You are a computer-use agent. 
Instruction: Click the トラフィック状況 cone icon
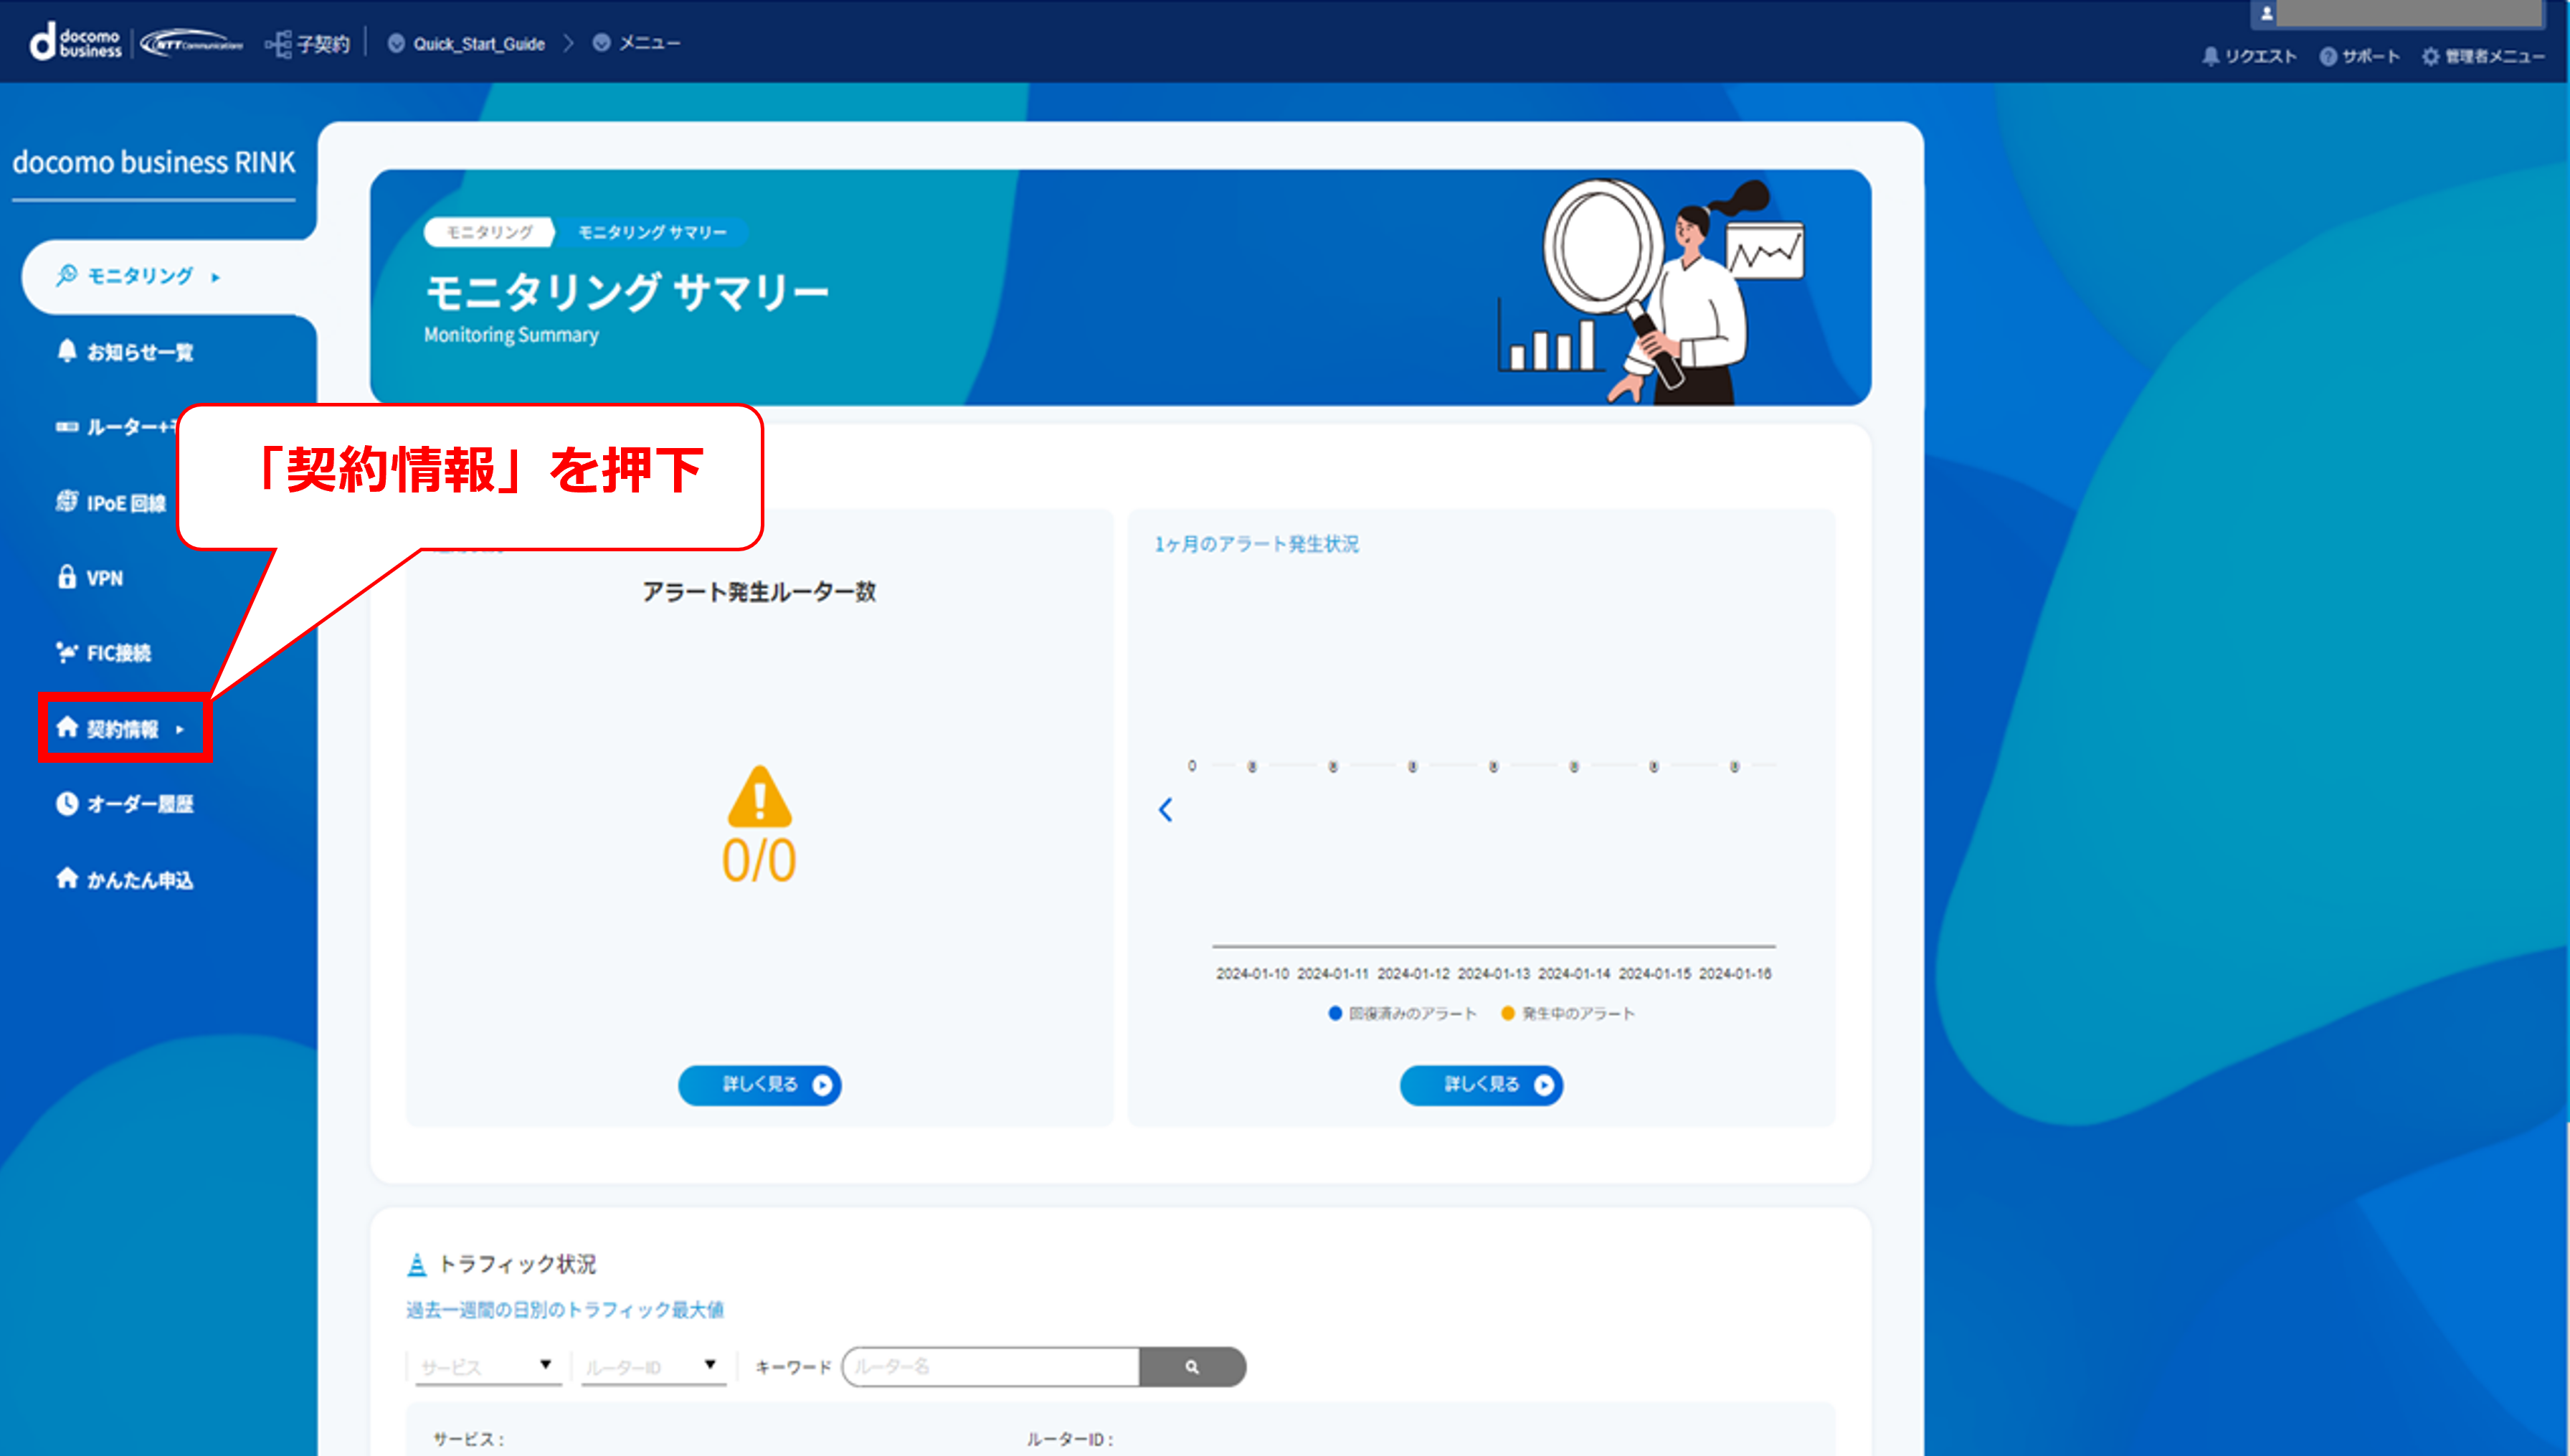tap(417, 1265)
